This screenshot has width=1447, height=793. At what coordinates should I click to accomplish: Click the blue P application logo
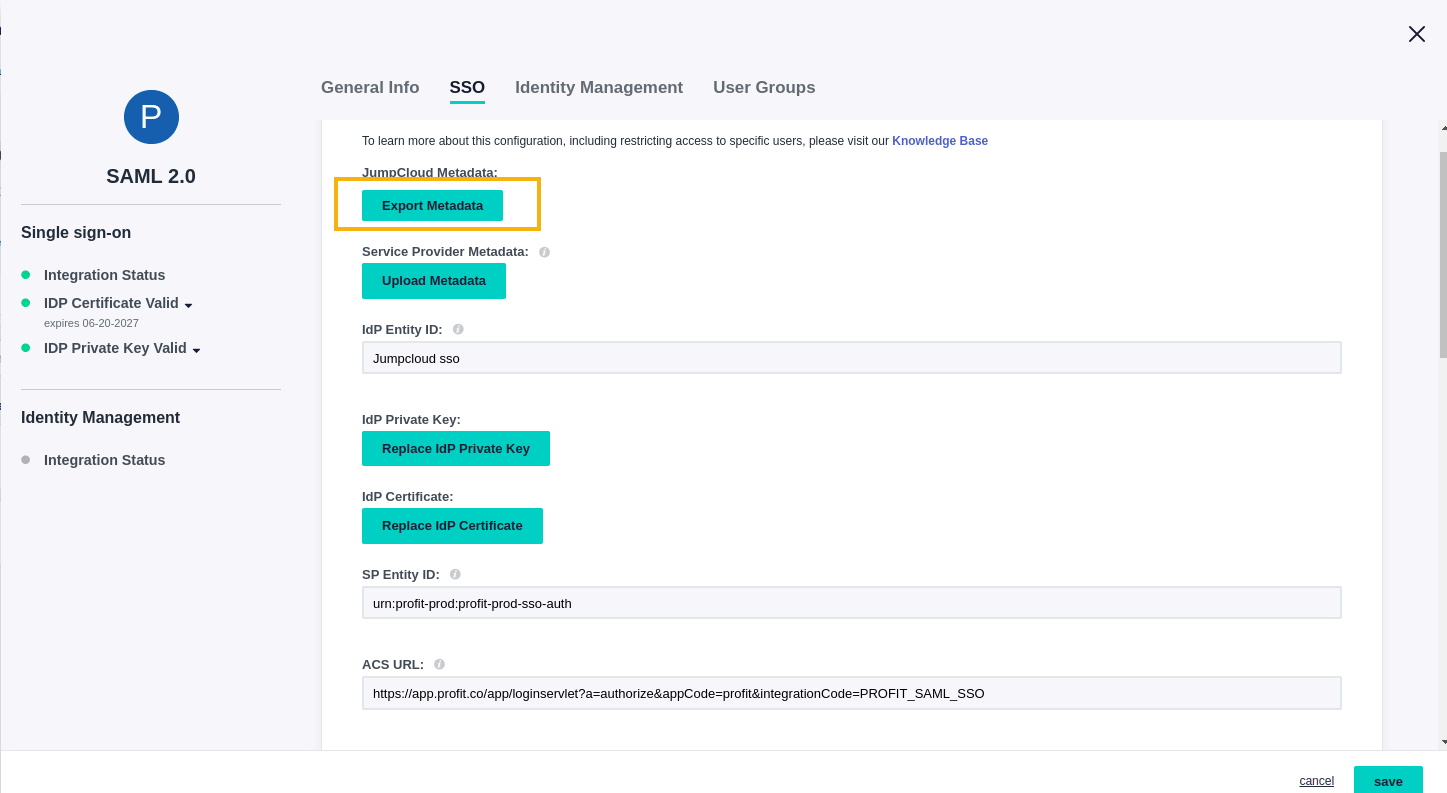pyautogui.click(x=151, y=117)
